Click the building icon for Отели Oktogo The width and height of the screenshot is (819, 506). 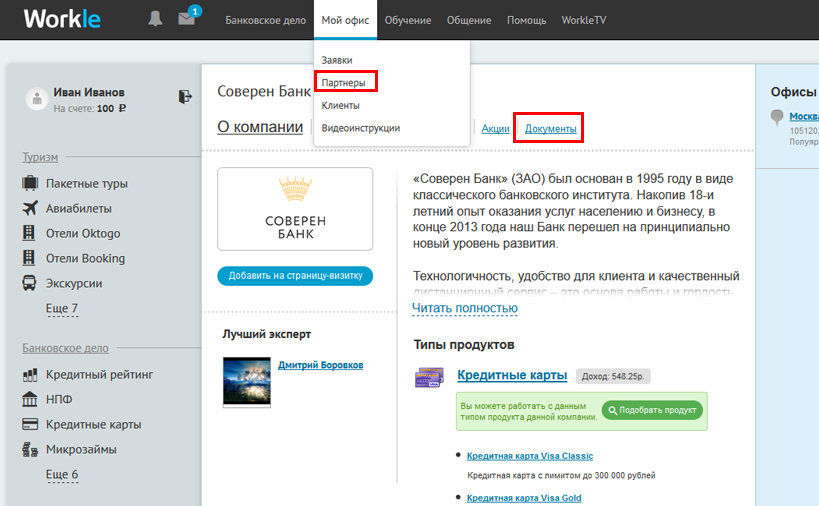click(29, 233)
